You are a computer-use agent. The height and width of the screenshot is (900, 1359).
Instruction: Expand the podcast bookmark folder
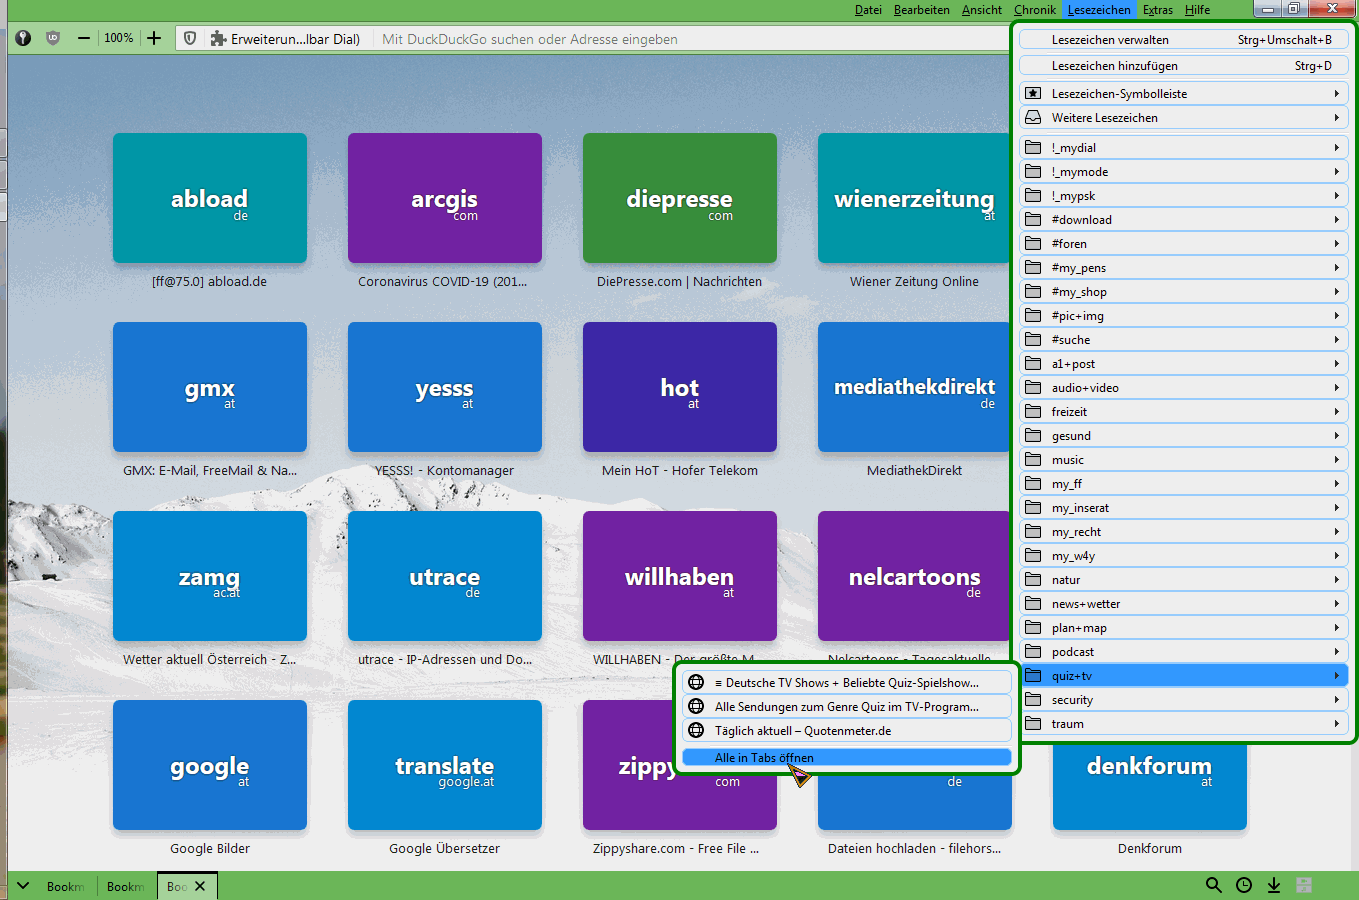click(x=1183, y=652)
